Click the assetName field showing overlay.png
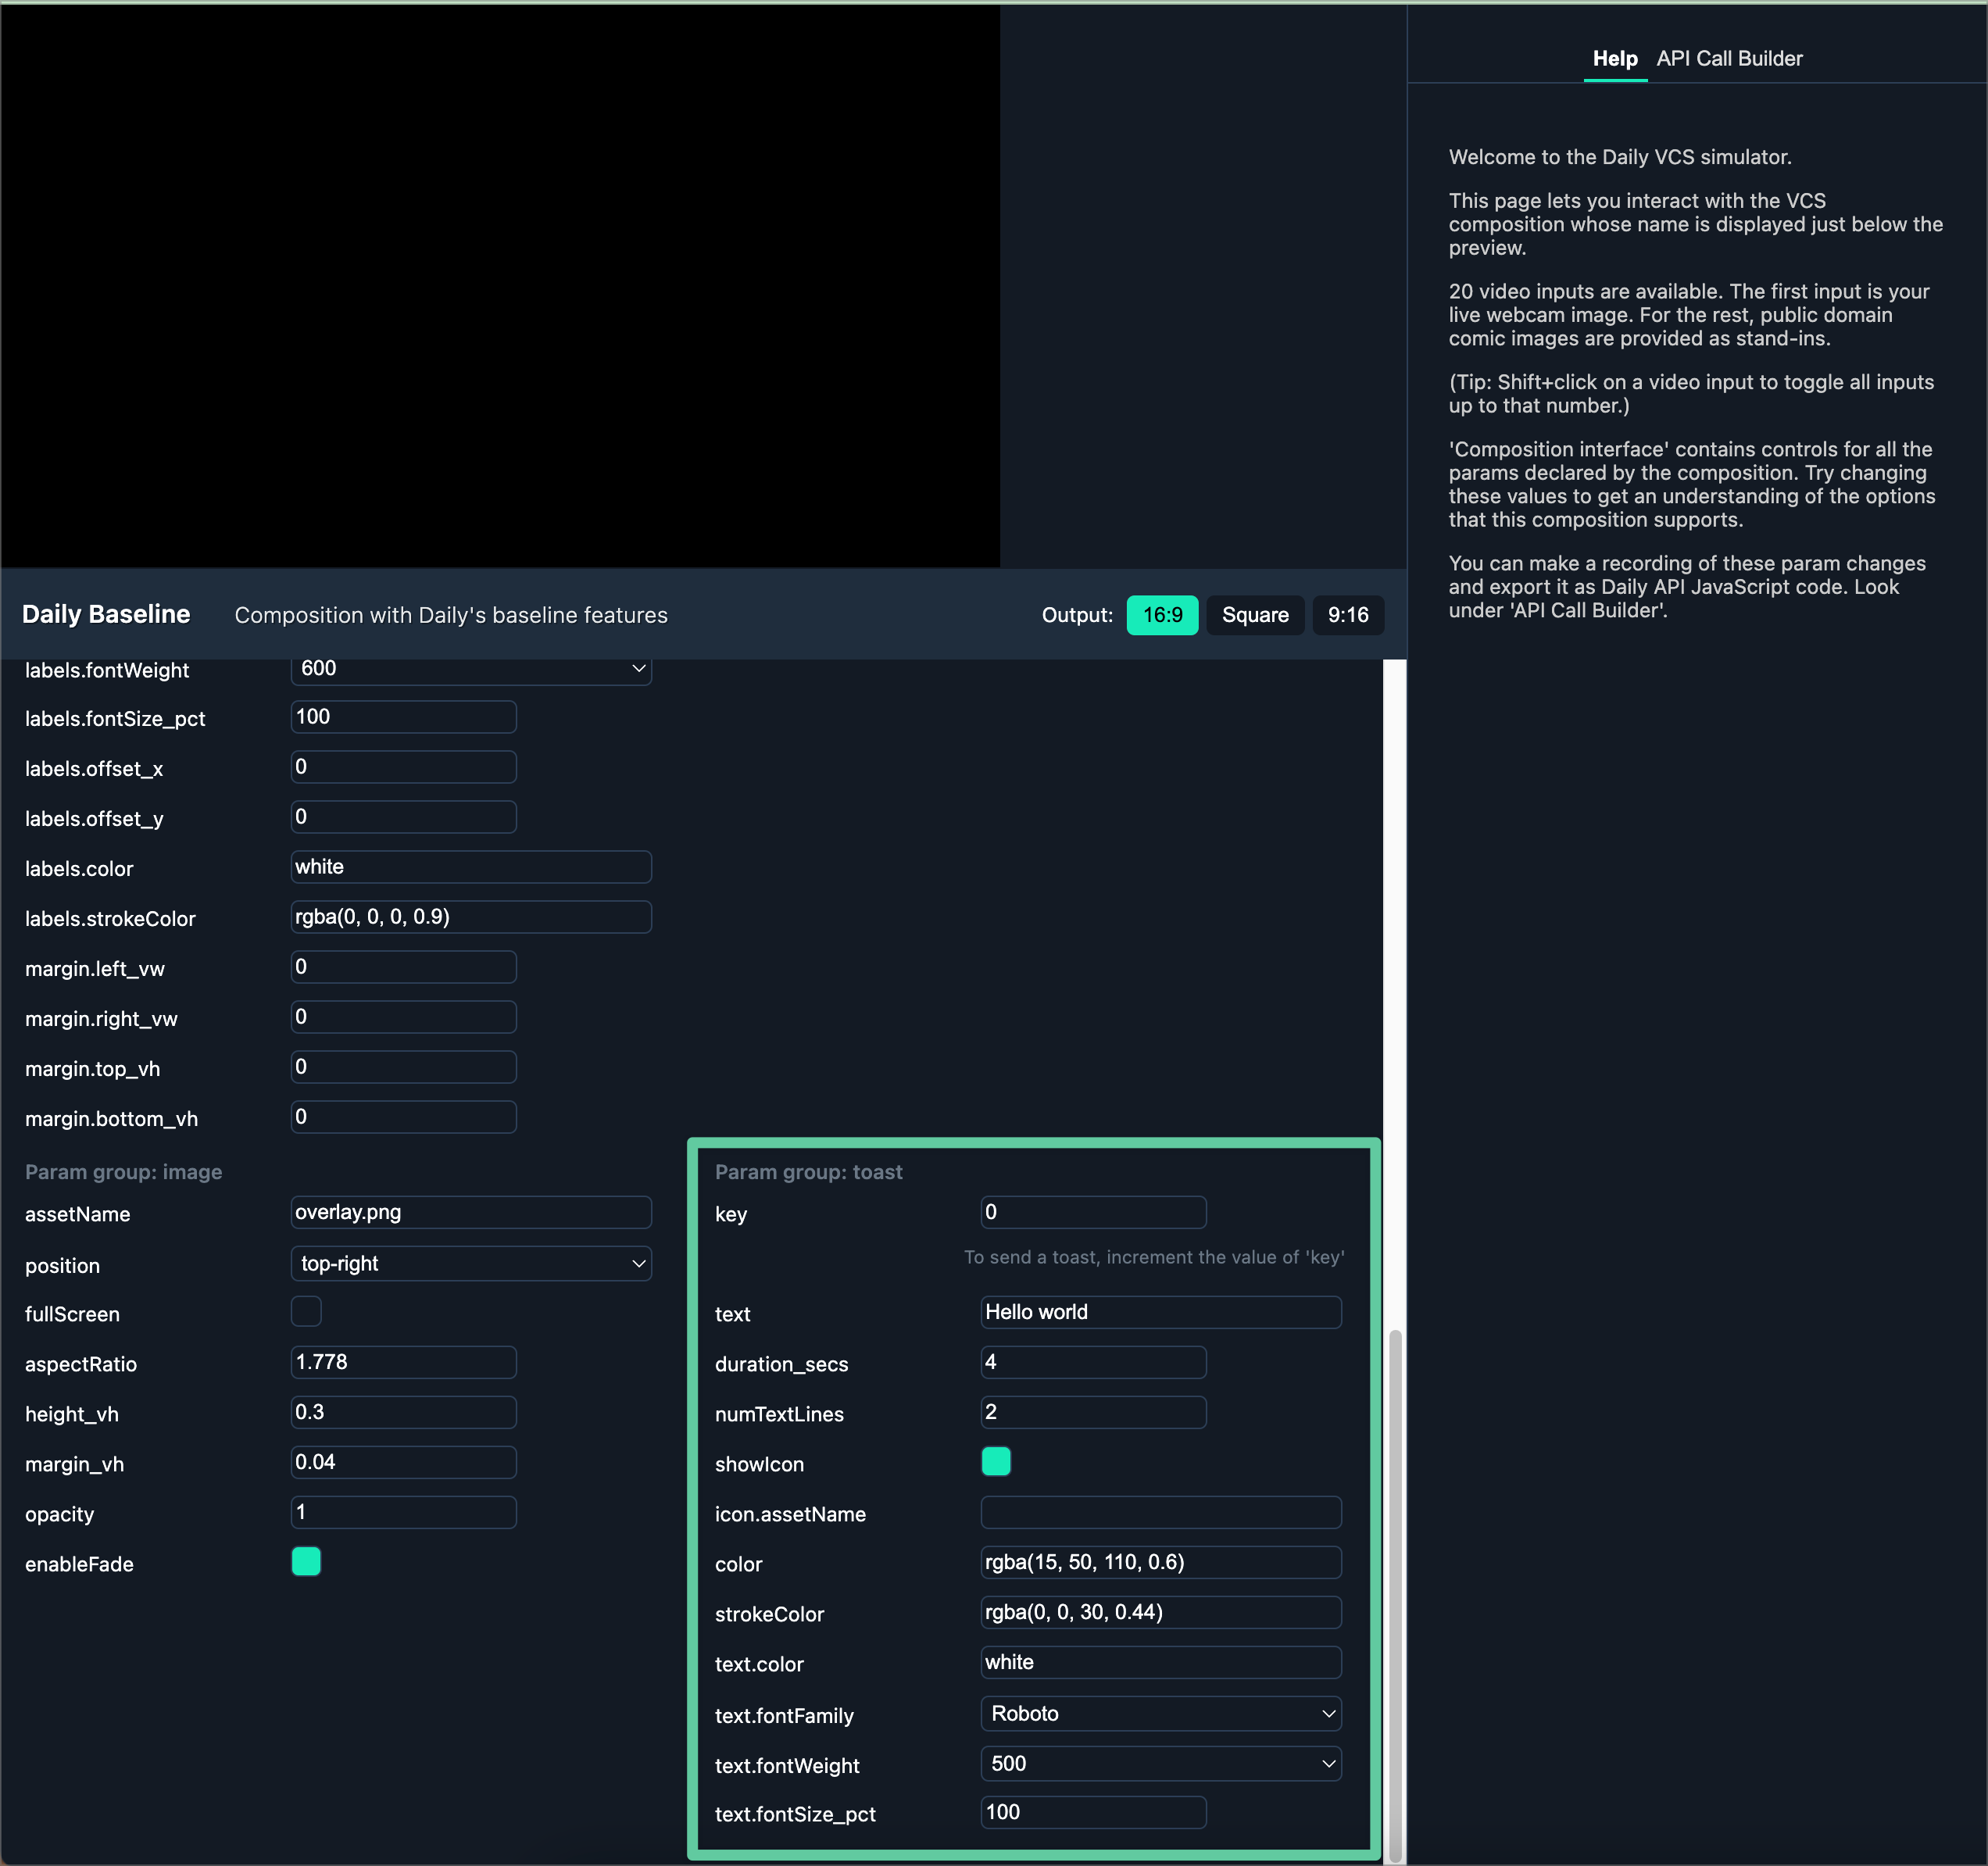Viewport: 1988px width, 1866px height. pos(471,1211)
